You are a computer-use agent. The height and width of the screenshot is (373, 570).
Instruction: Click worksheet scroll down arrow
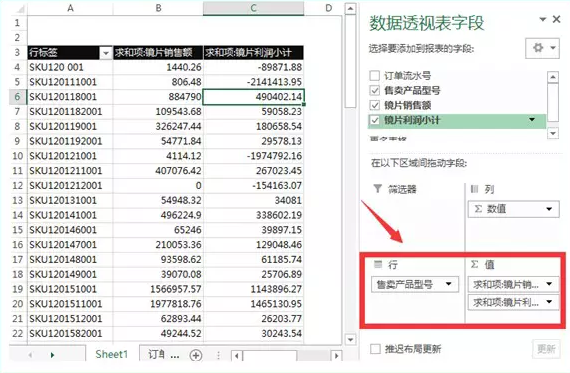coord(350,340)
